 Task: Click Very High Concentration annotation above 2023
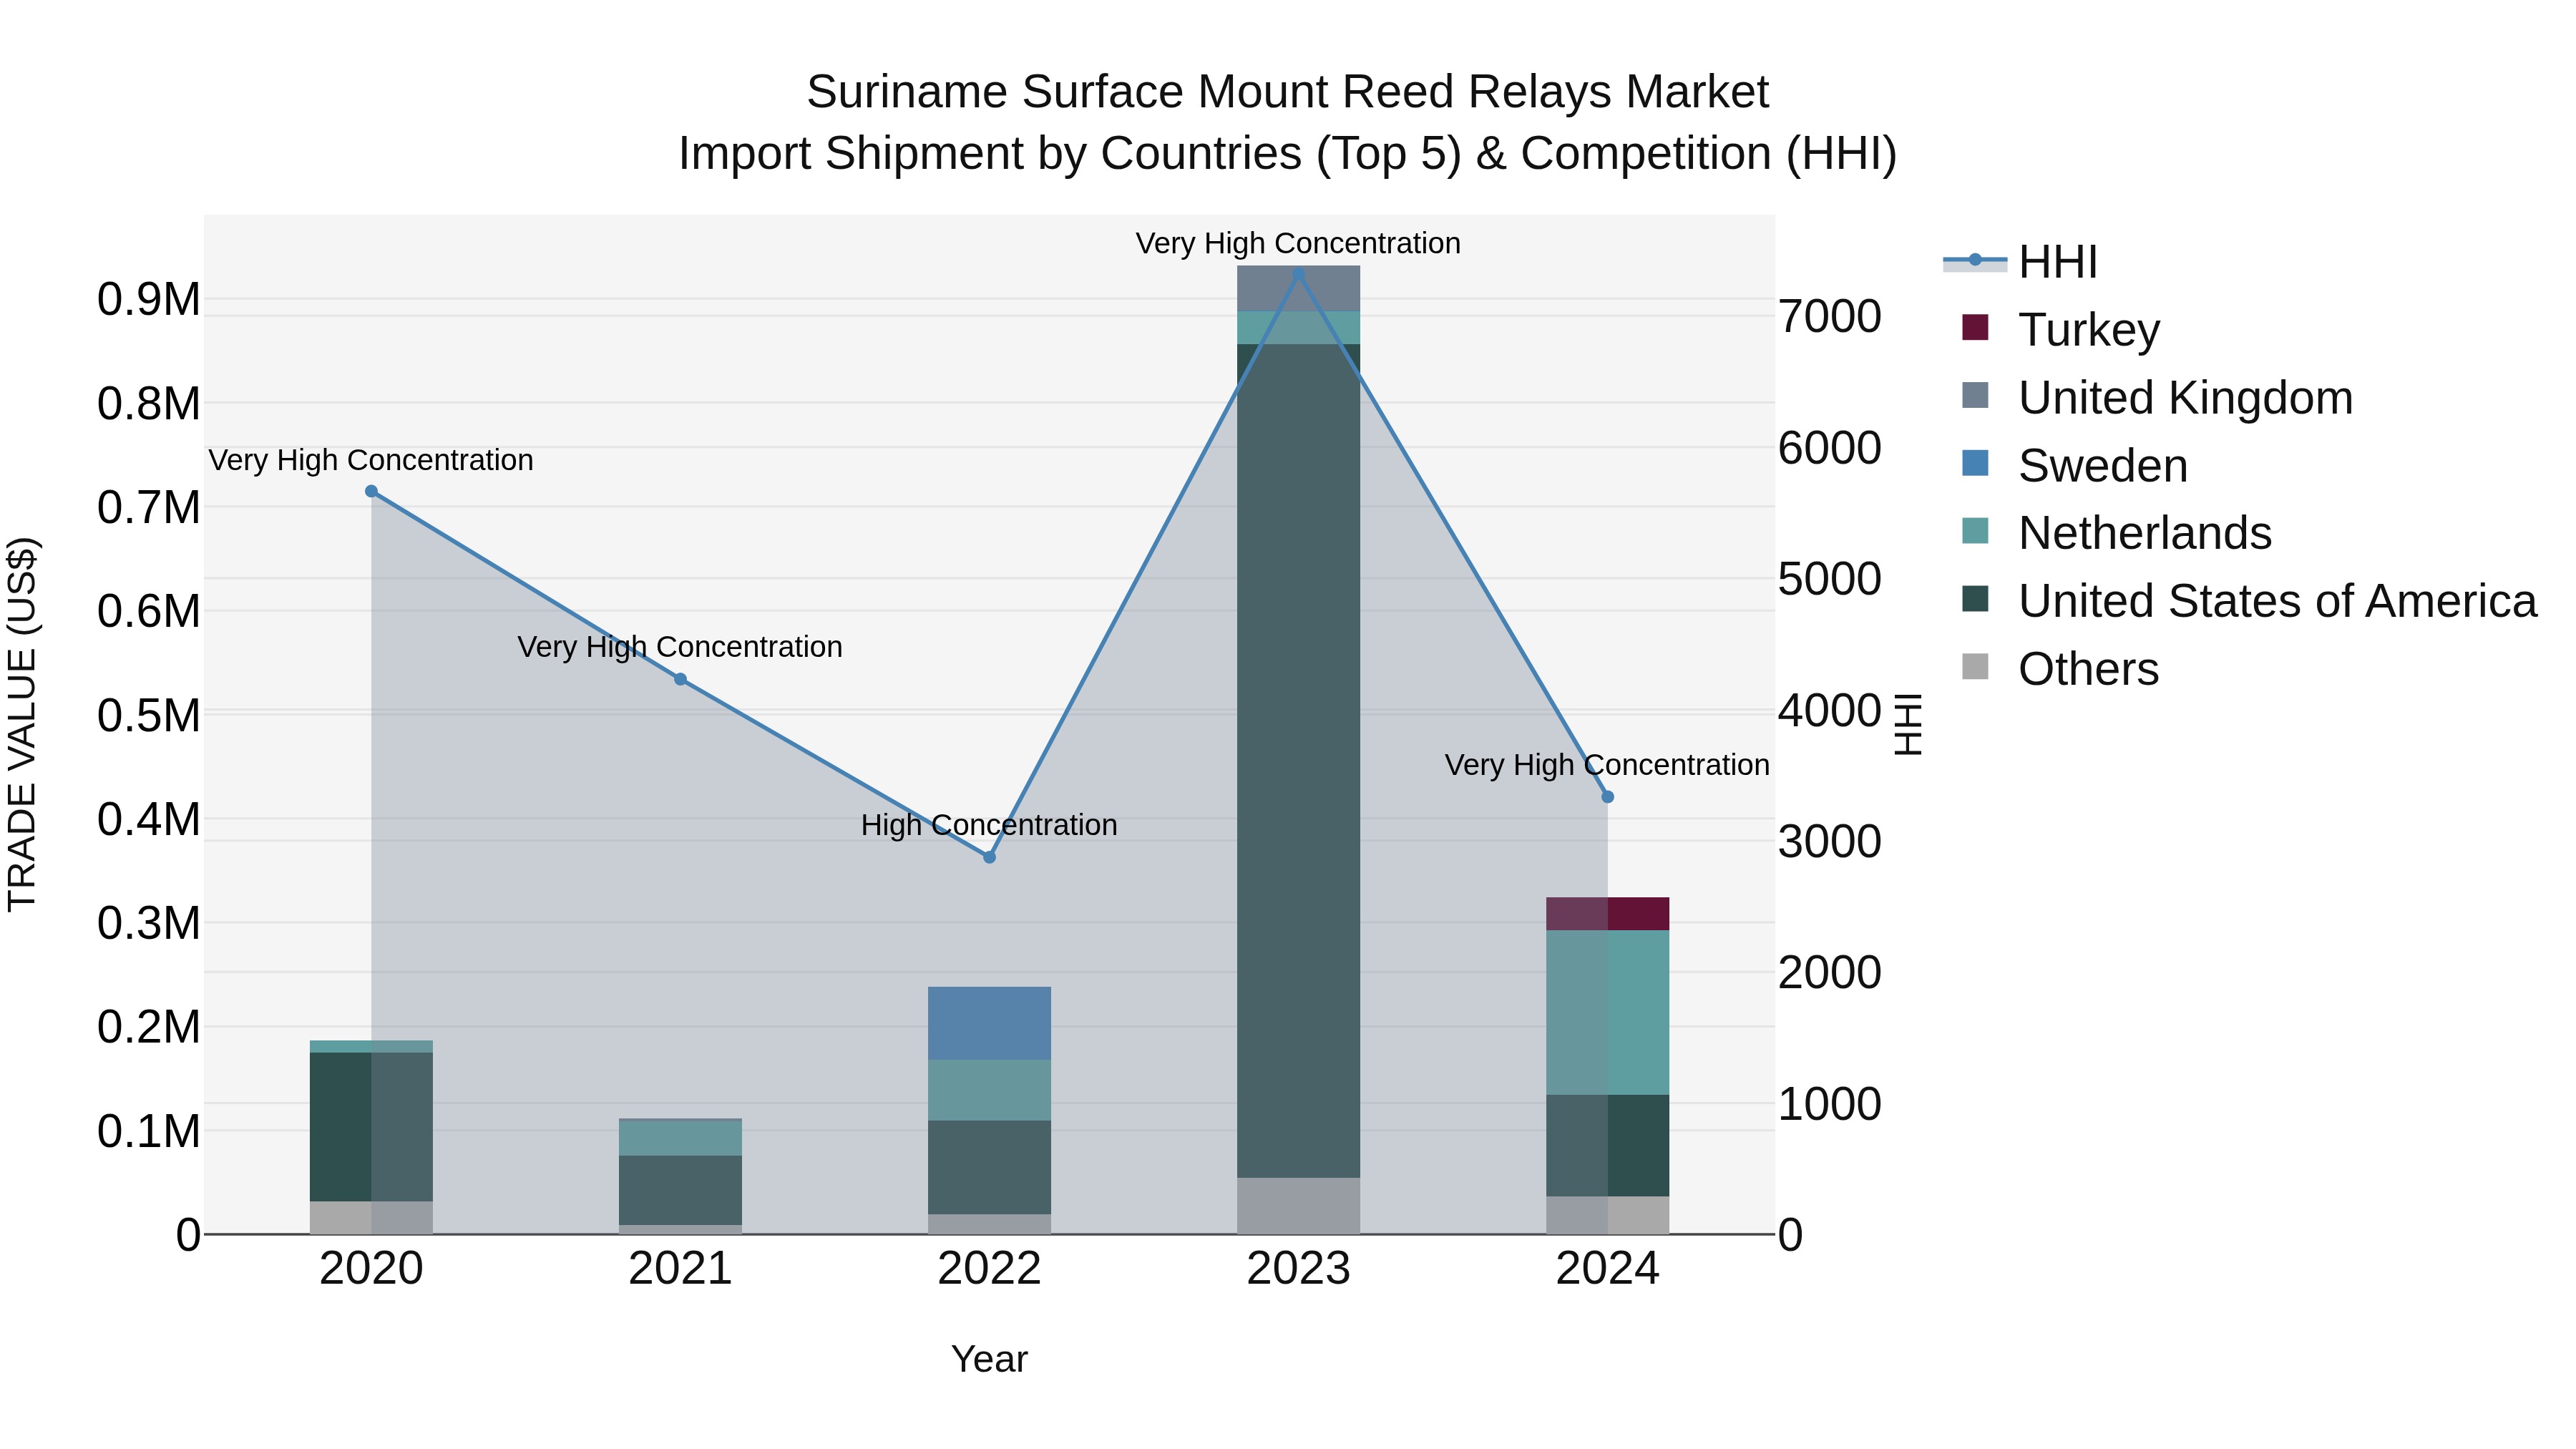1298,243
